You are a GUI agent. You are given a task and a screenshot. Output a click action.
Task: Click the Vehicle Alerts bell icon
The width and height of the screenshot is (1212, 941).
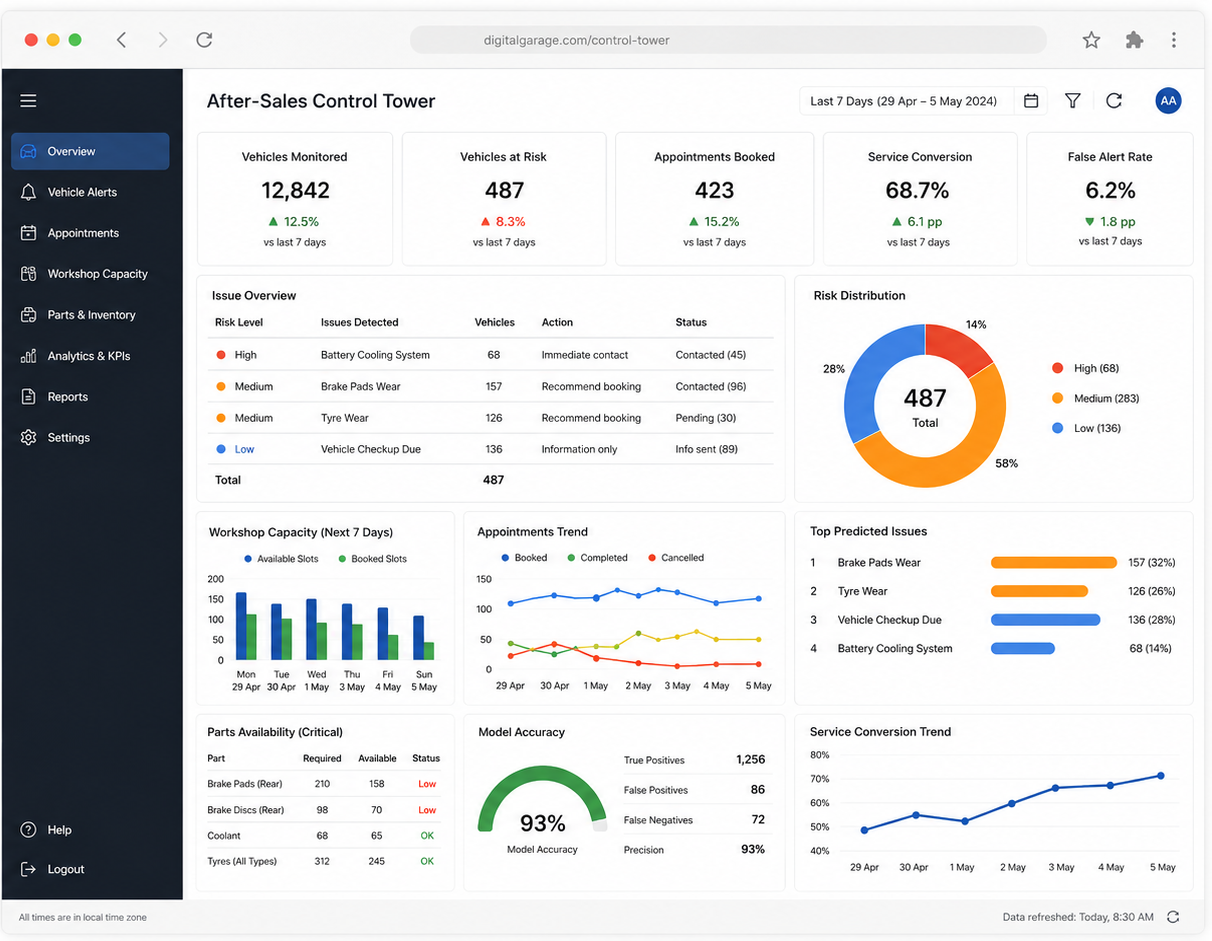pos(28,192)
